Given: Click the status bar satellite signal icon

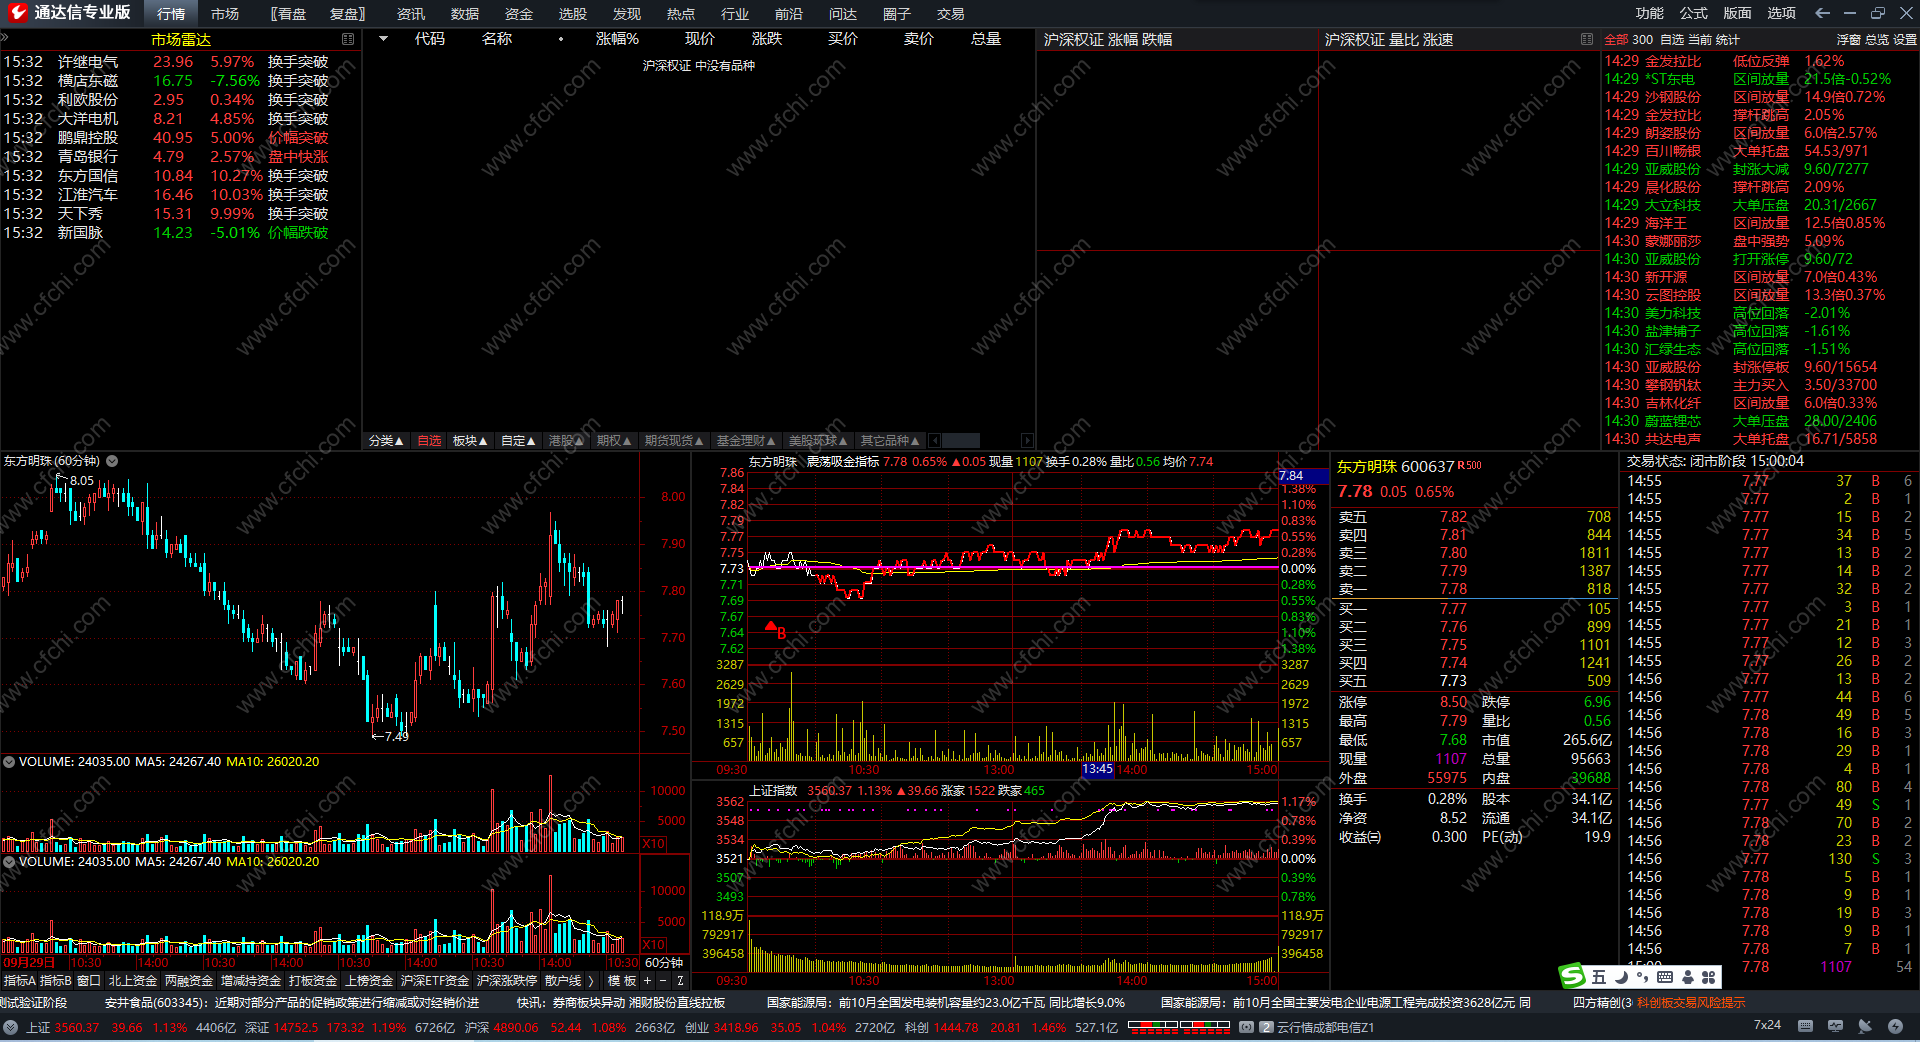Looking at the screenshot, I should point(1865,1026).
